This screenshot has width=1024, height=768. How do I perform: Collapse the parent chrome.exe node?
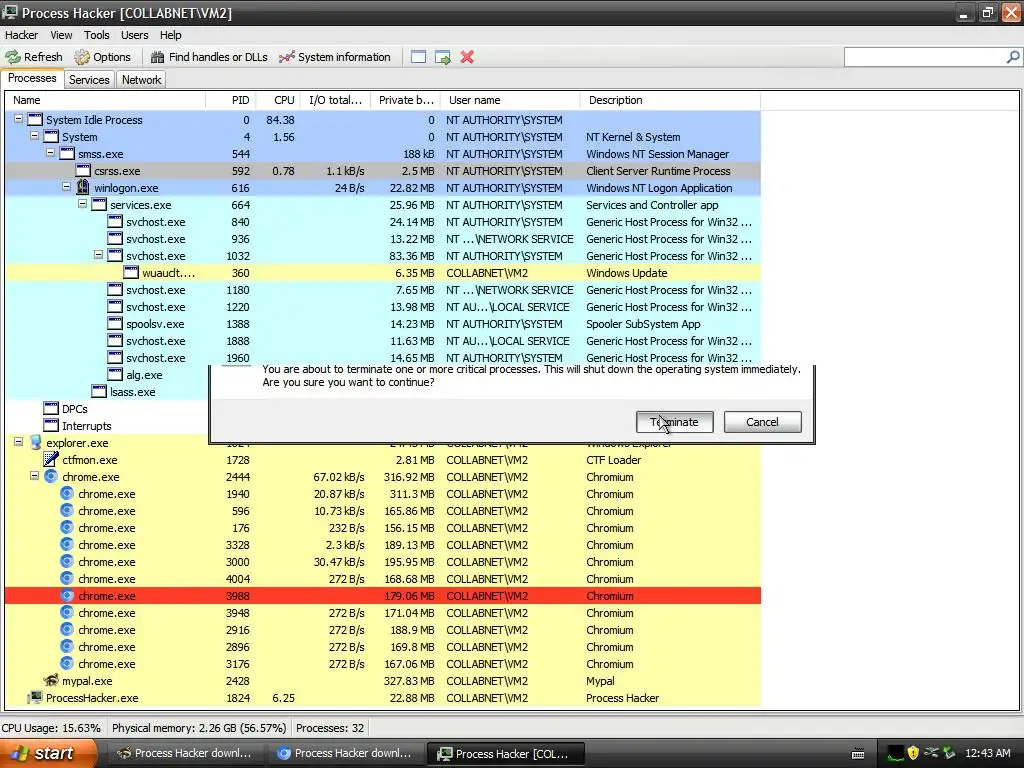[34, 476]
